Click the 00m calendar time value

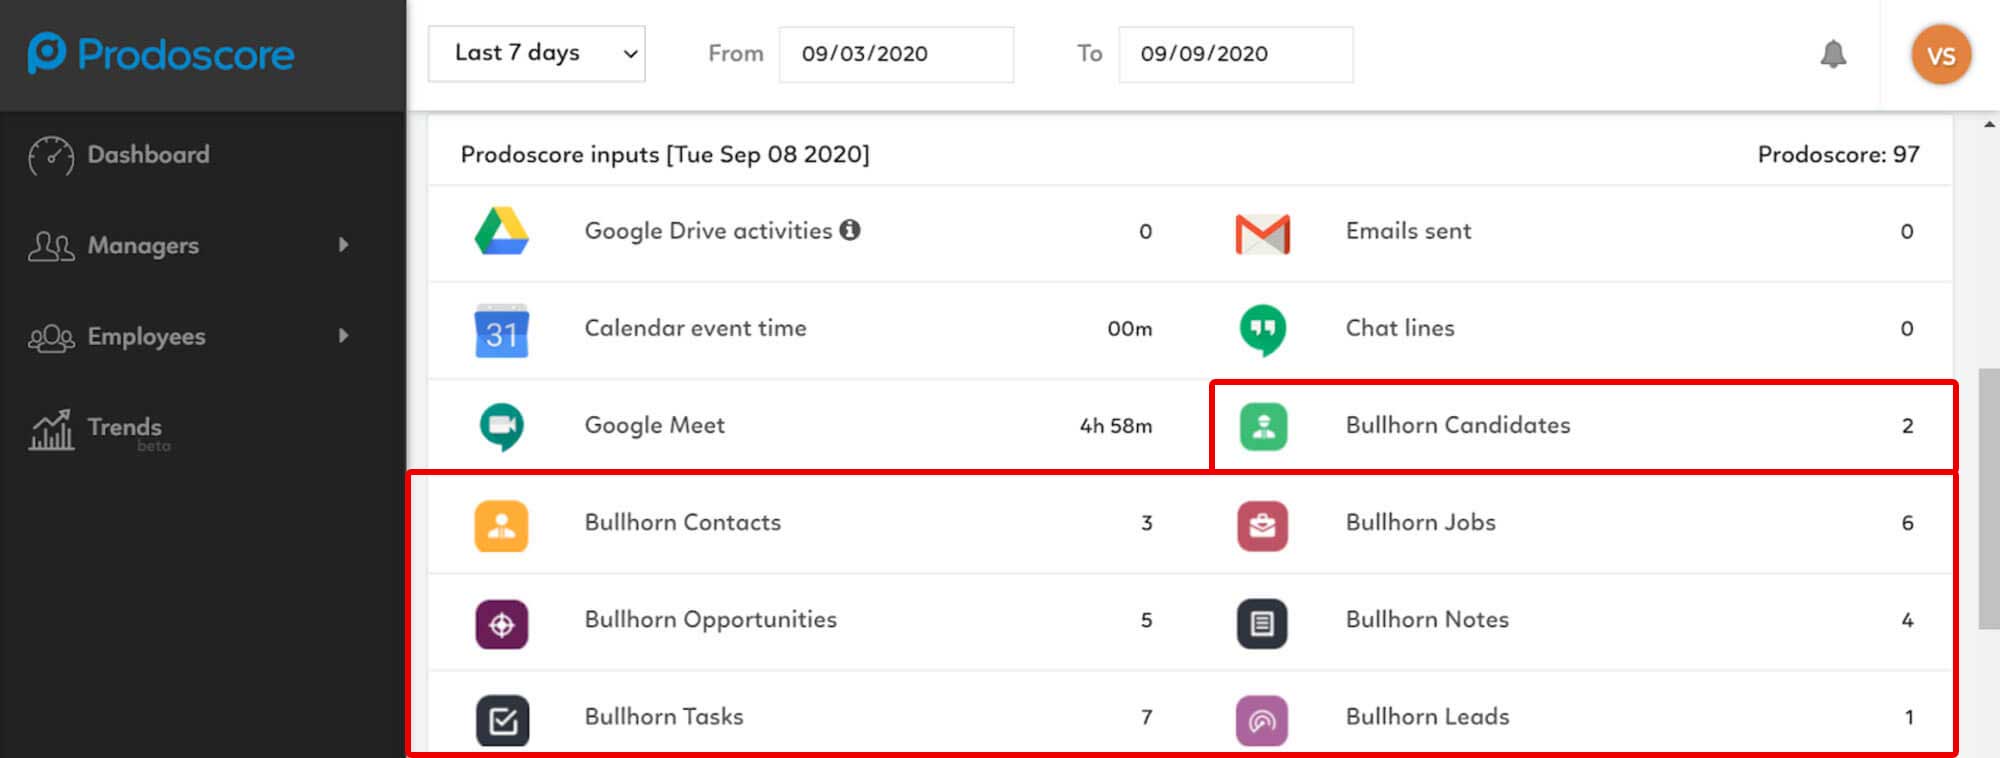pos(1130,329)
